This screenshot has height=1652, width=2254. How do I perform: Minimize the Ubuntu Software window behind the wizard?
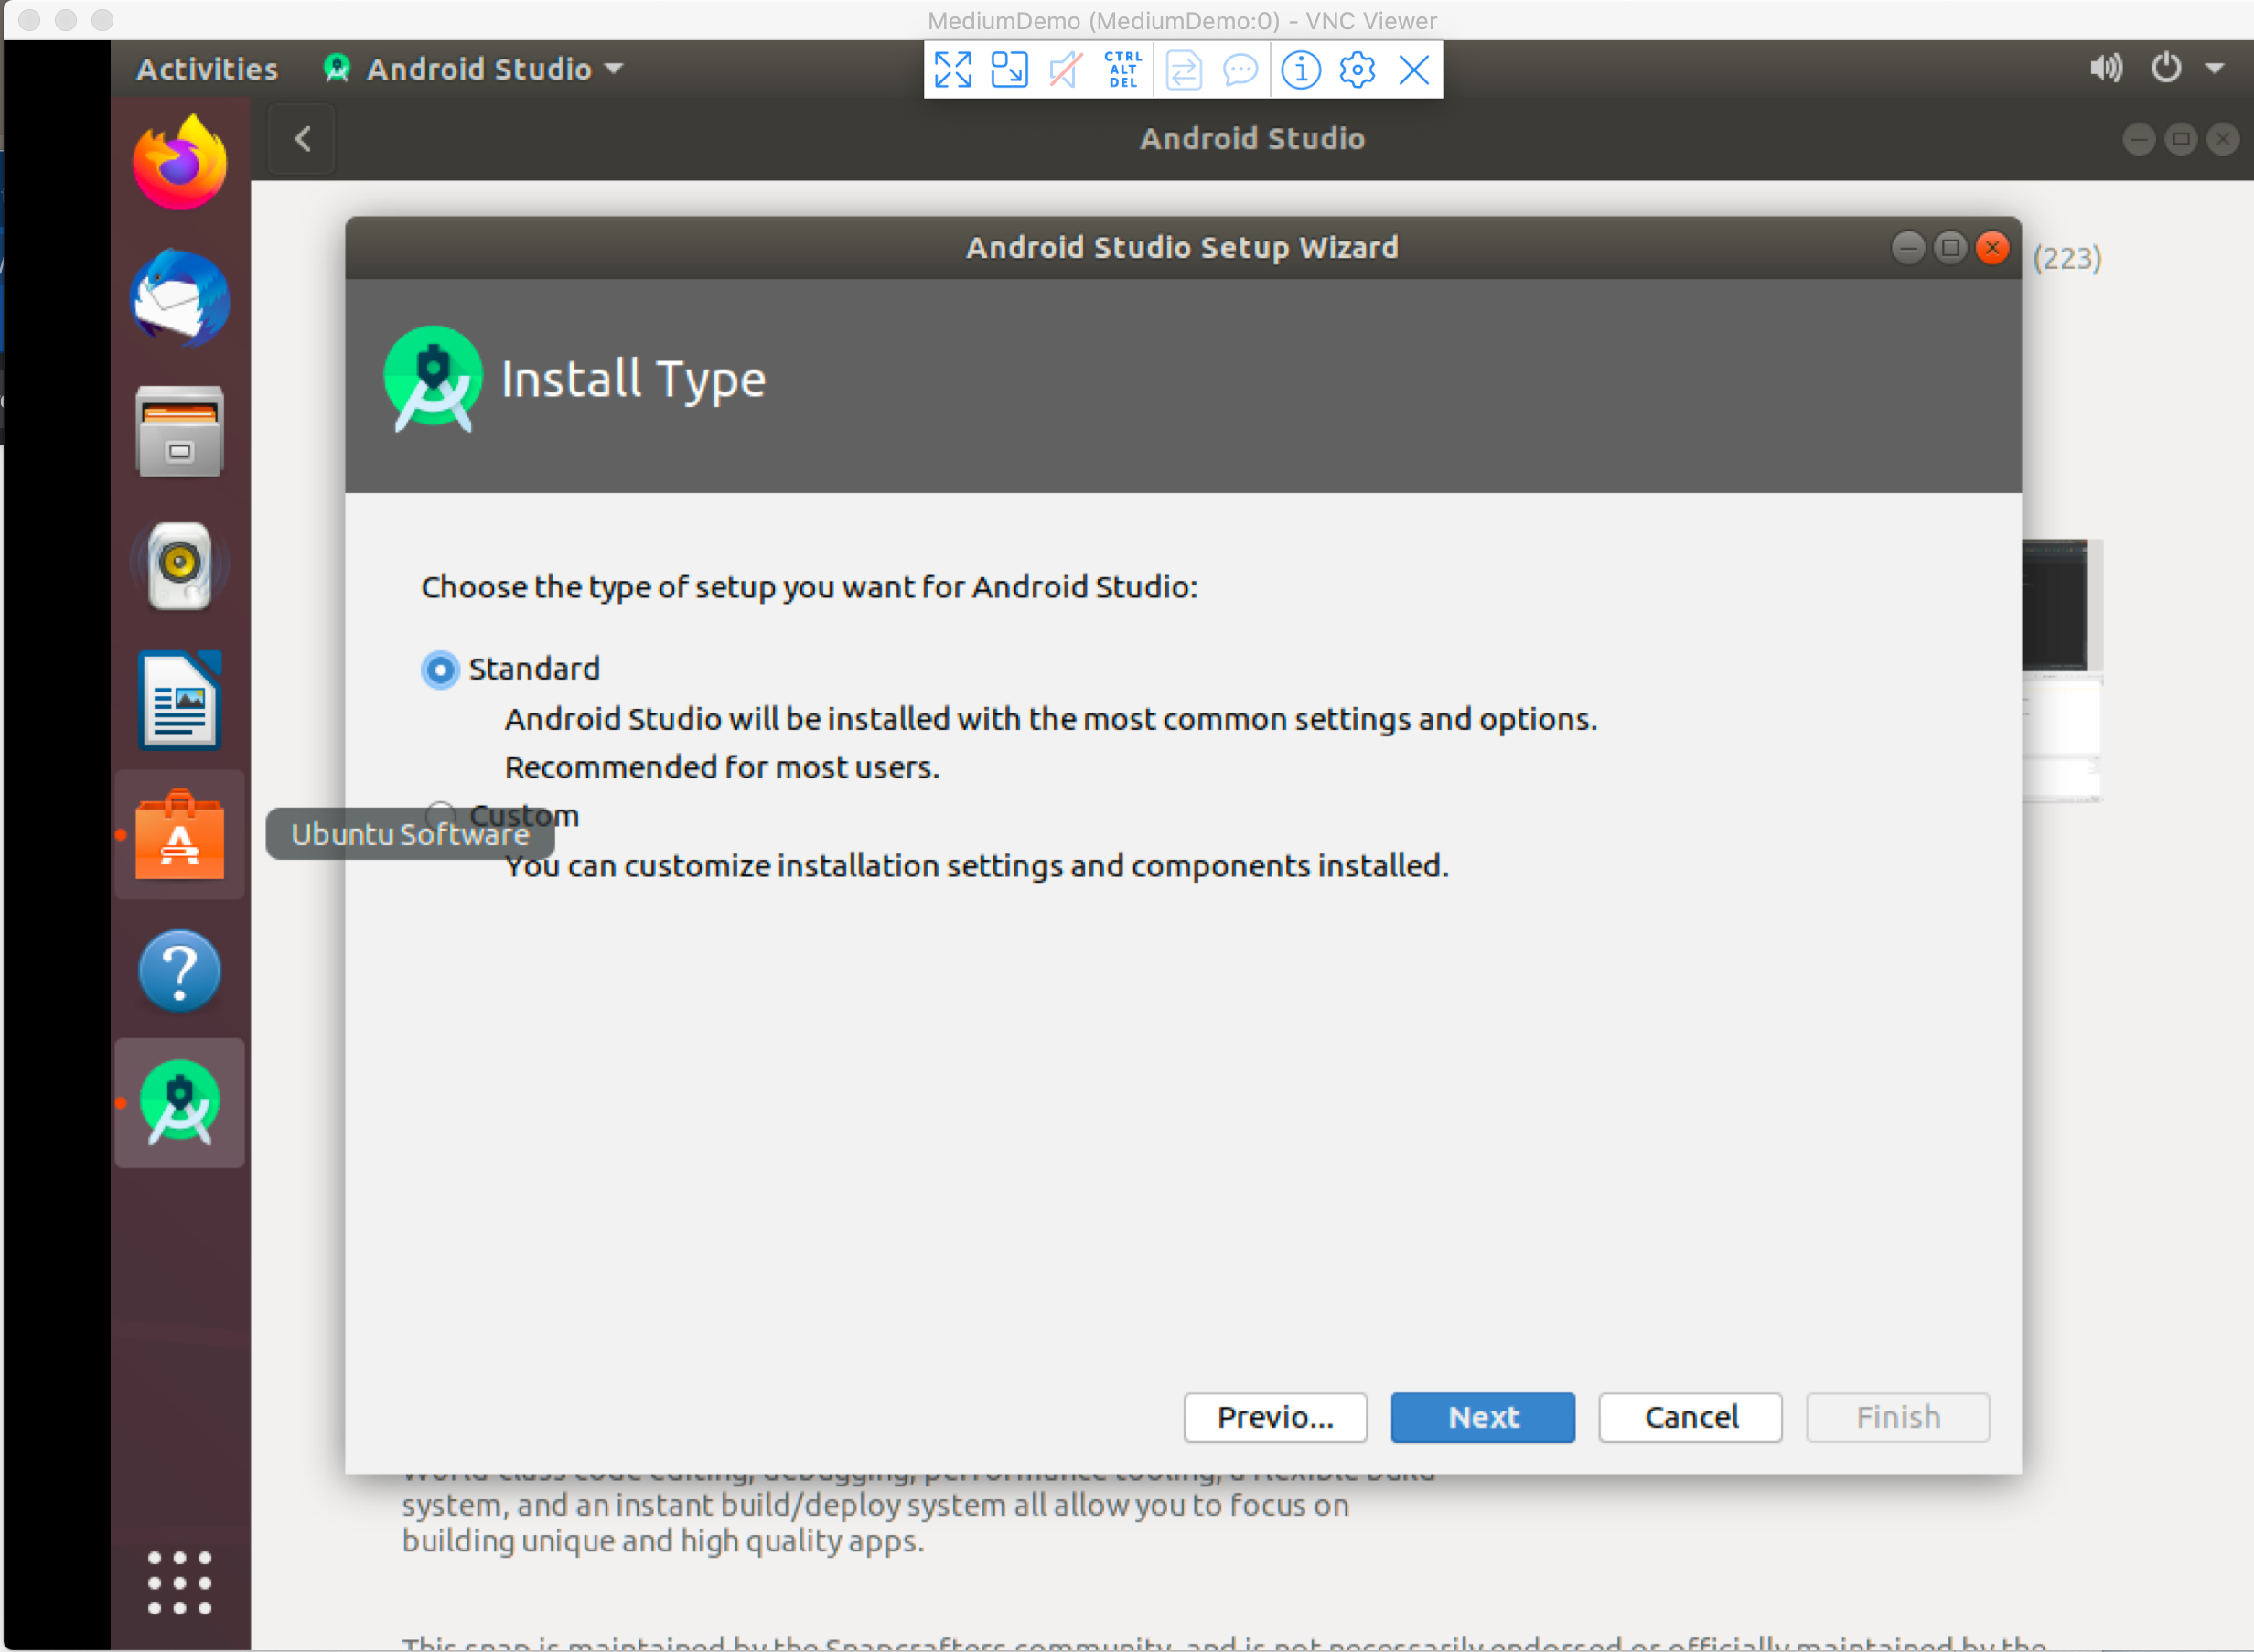[2138, 139]
